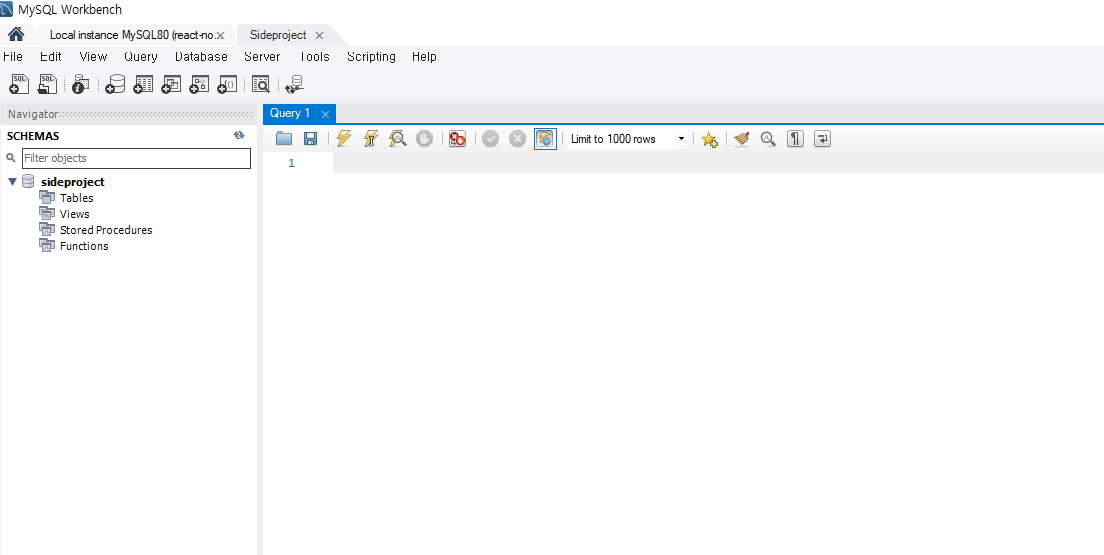
Task: Run EXPLAIN on the current statement
Action: 398,139
